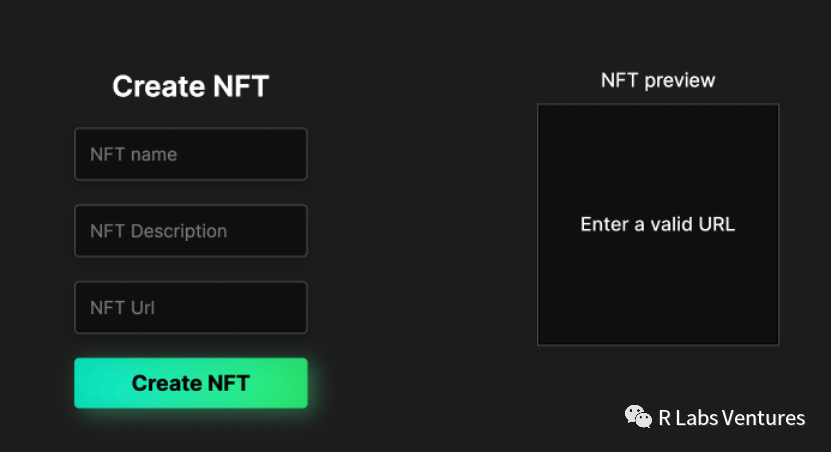The height and width of the screenshot is (452, 832).
Task: Click into the NFT Description field
Action: point(190,231)
